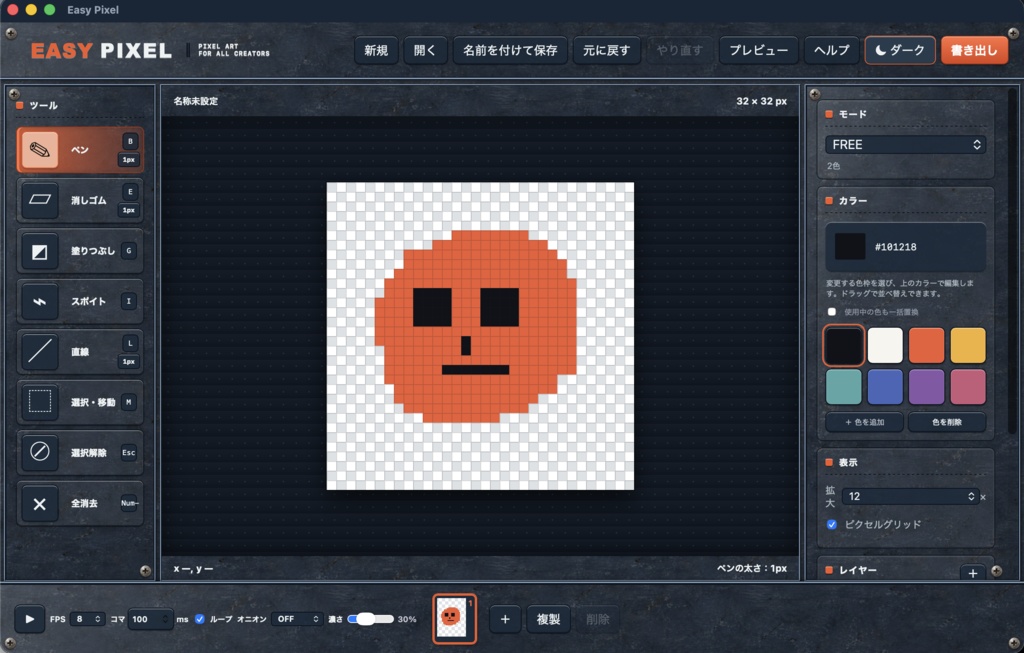Open ヘルプ help
This screenshot has height=653, width=1024.
tap(831, 50)
